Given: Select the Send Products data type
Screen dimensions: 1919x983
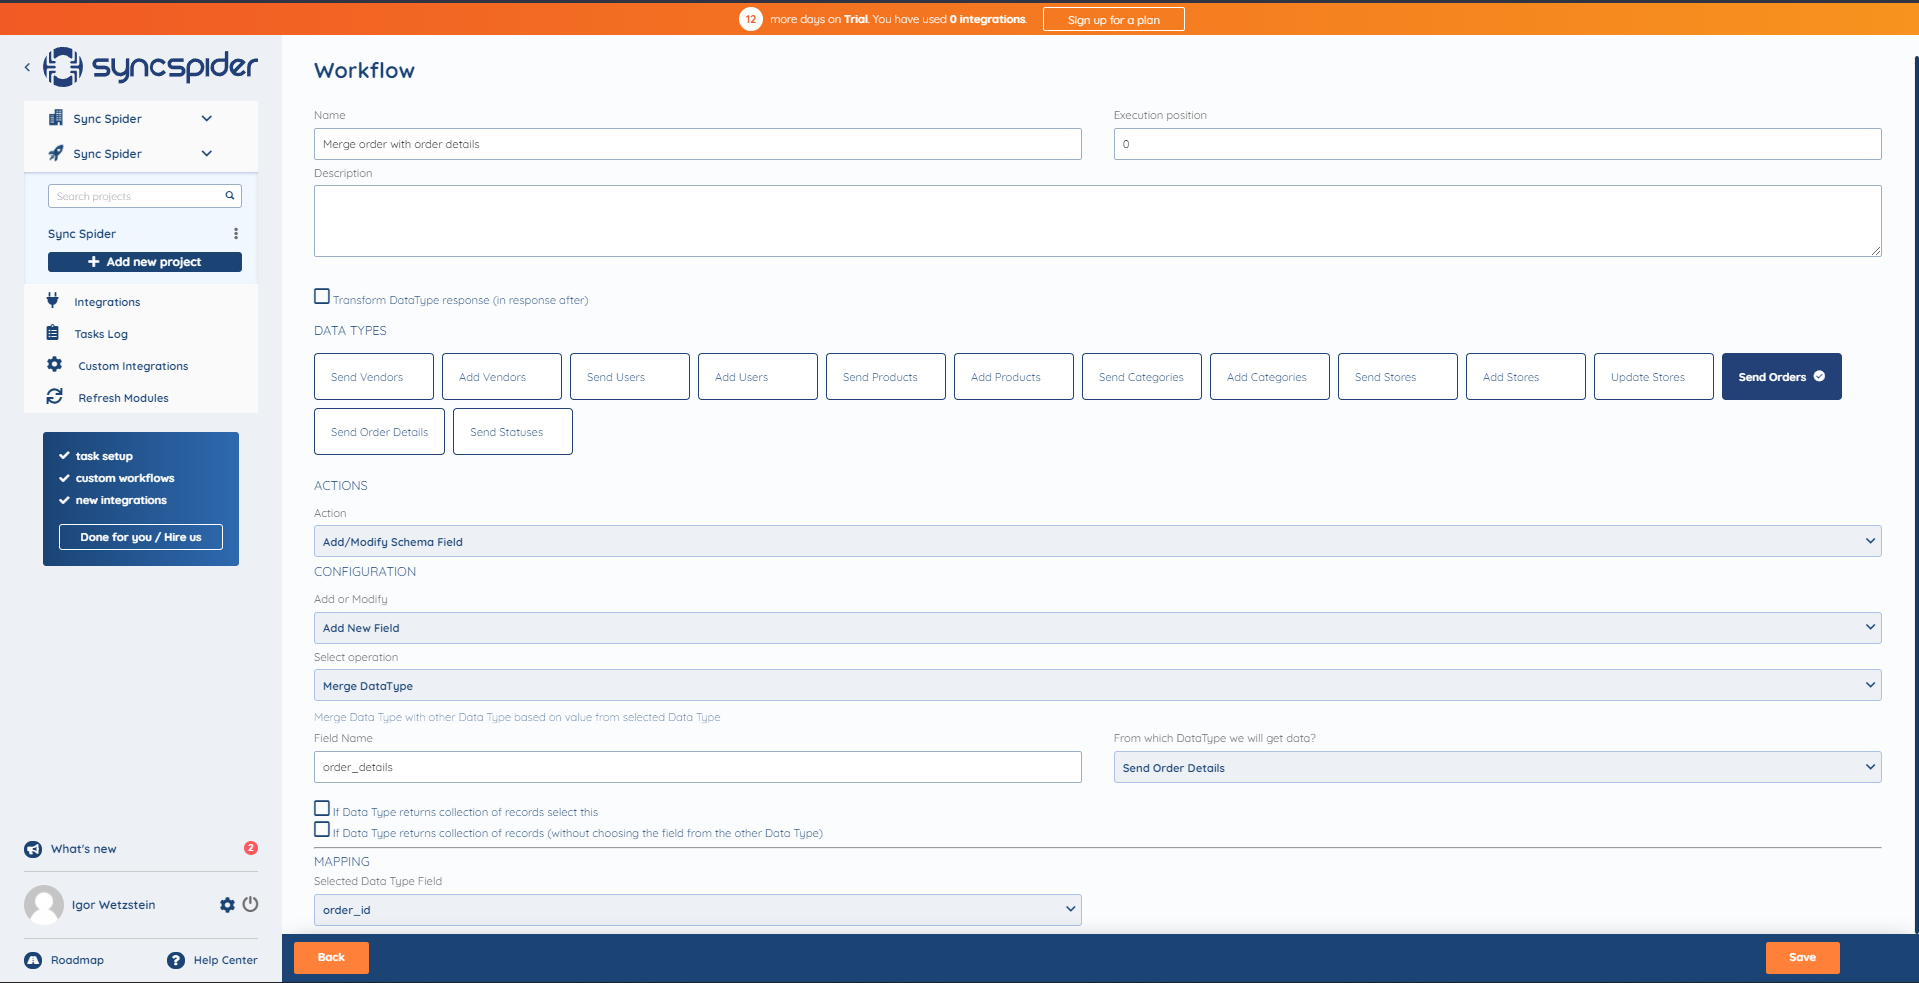Looking at the screenshot, I should 886,377.
